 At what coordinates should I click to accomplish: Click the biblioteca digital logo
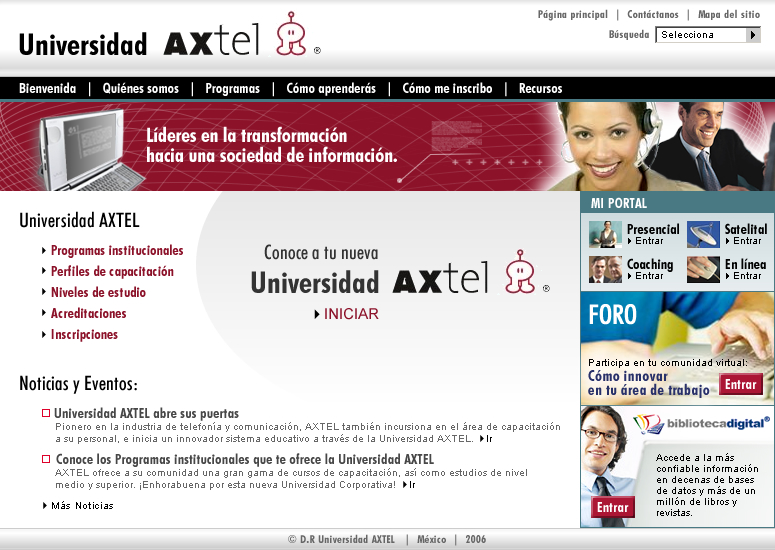tap(701, 424)
